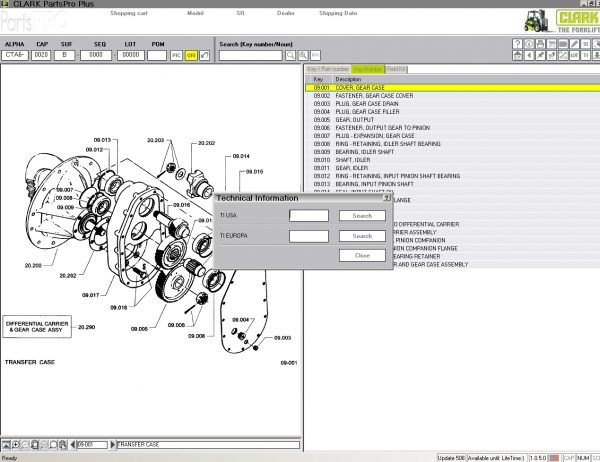Viewport: 600px width, 462px height.
Task: Click the LOT toolbar icon
Action: coord(574,56)
